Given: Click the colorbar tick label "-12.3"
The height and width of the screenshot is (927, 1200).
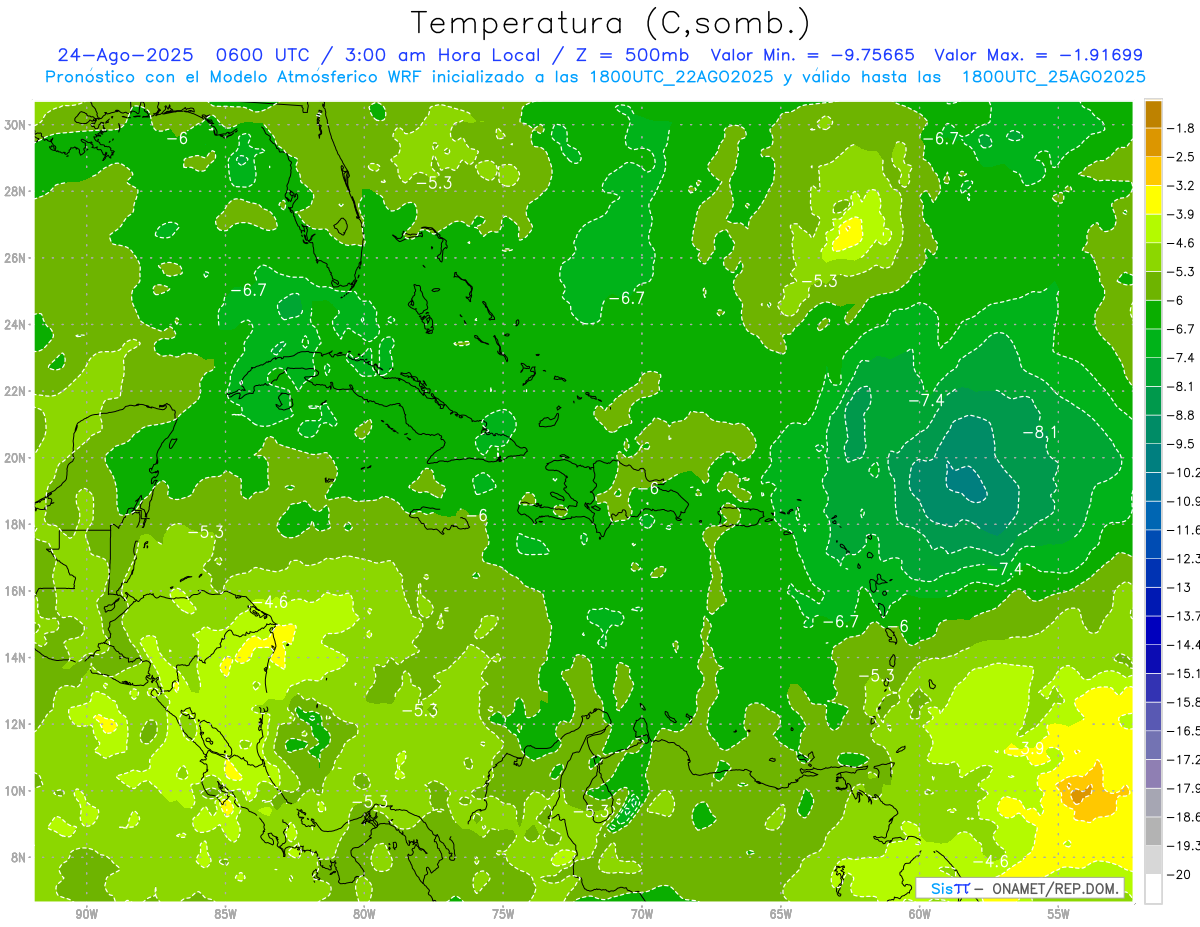Looking at the screenshot, I should (x=1184, y=558).
